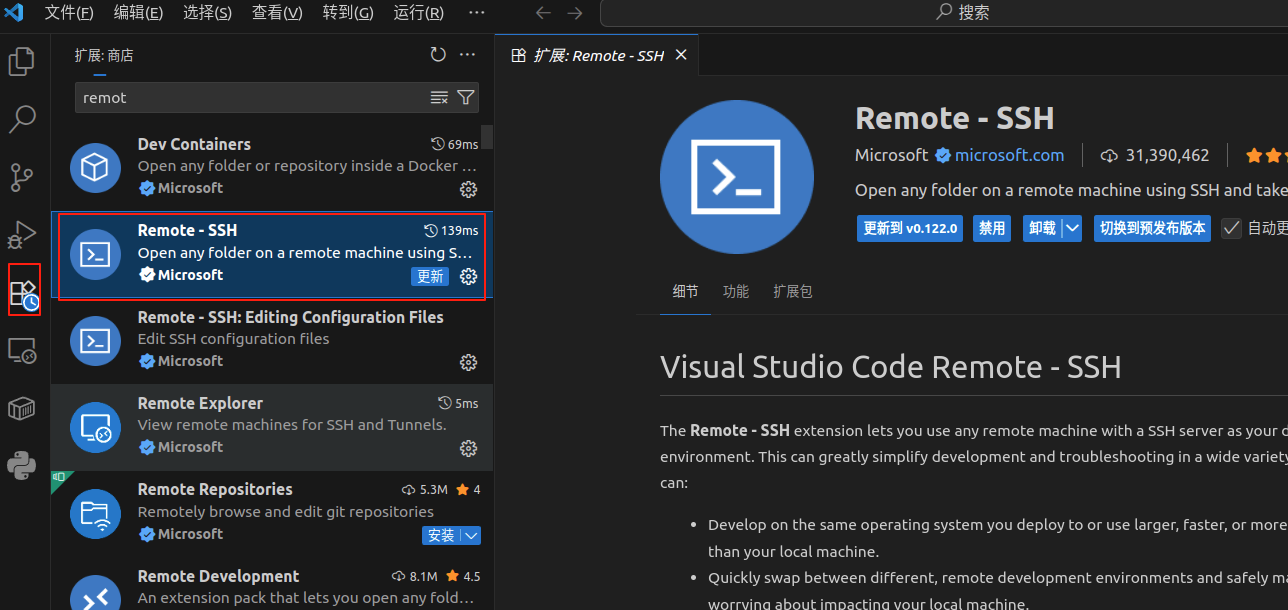Click the star rating in extension header

pos(1266,155)
